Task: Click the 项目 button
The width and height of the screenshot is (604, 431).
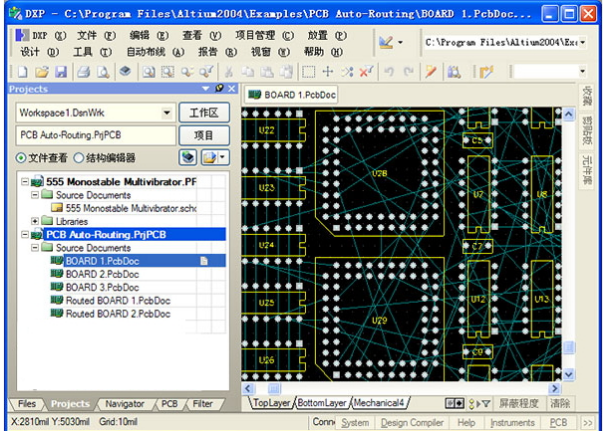Action: [x=204, y=135]
